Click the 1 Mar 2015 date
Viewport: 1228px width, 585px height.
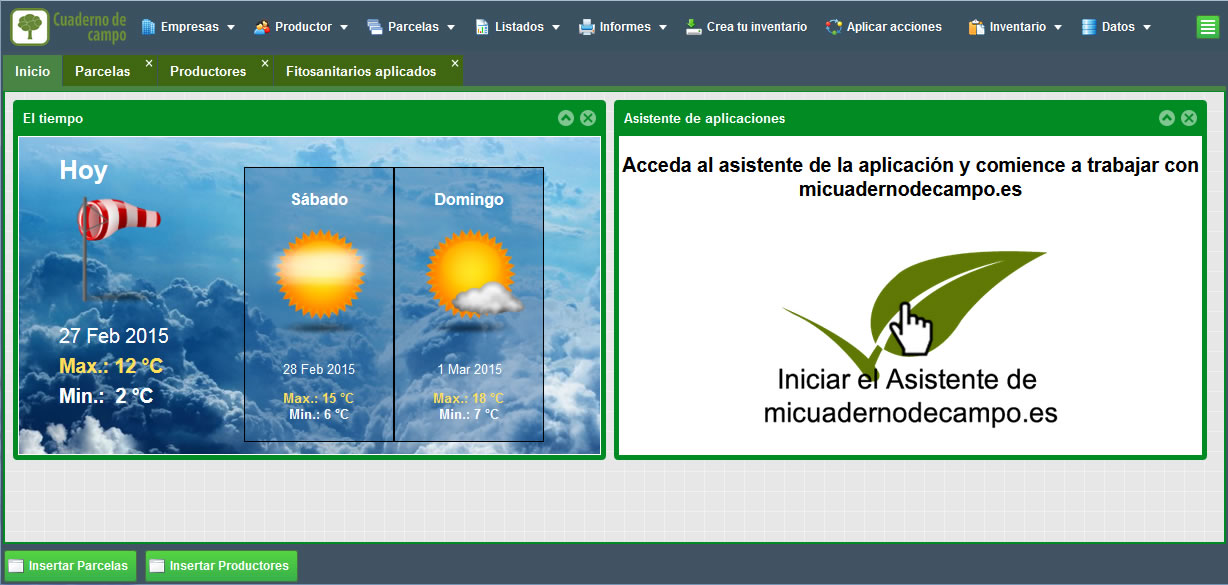tap(470, 369)
